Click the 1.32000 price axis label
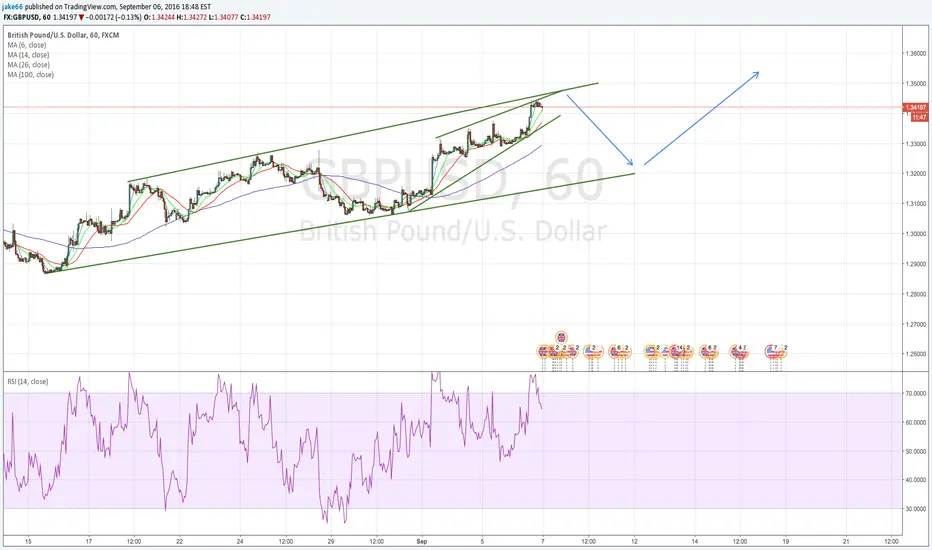The height and width of the screenshot is (550, 932). click(915, 174)
